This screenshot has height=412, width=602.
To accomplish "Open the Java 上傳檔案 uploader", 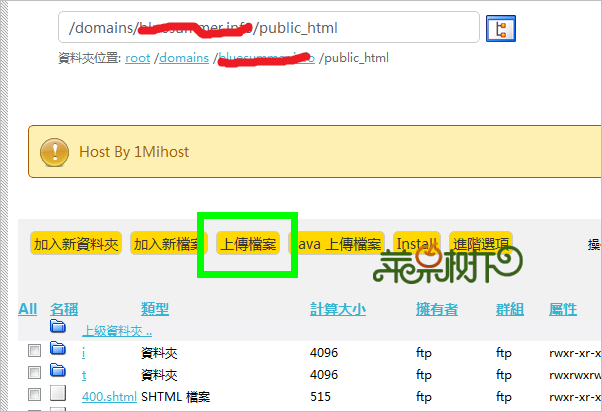I will click(x=338, y=243).
